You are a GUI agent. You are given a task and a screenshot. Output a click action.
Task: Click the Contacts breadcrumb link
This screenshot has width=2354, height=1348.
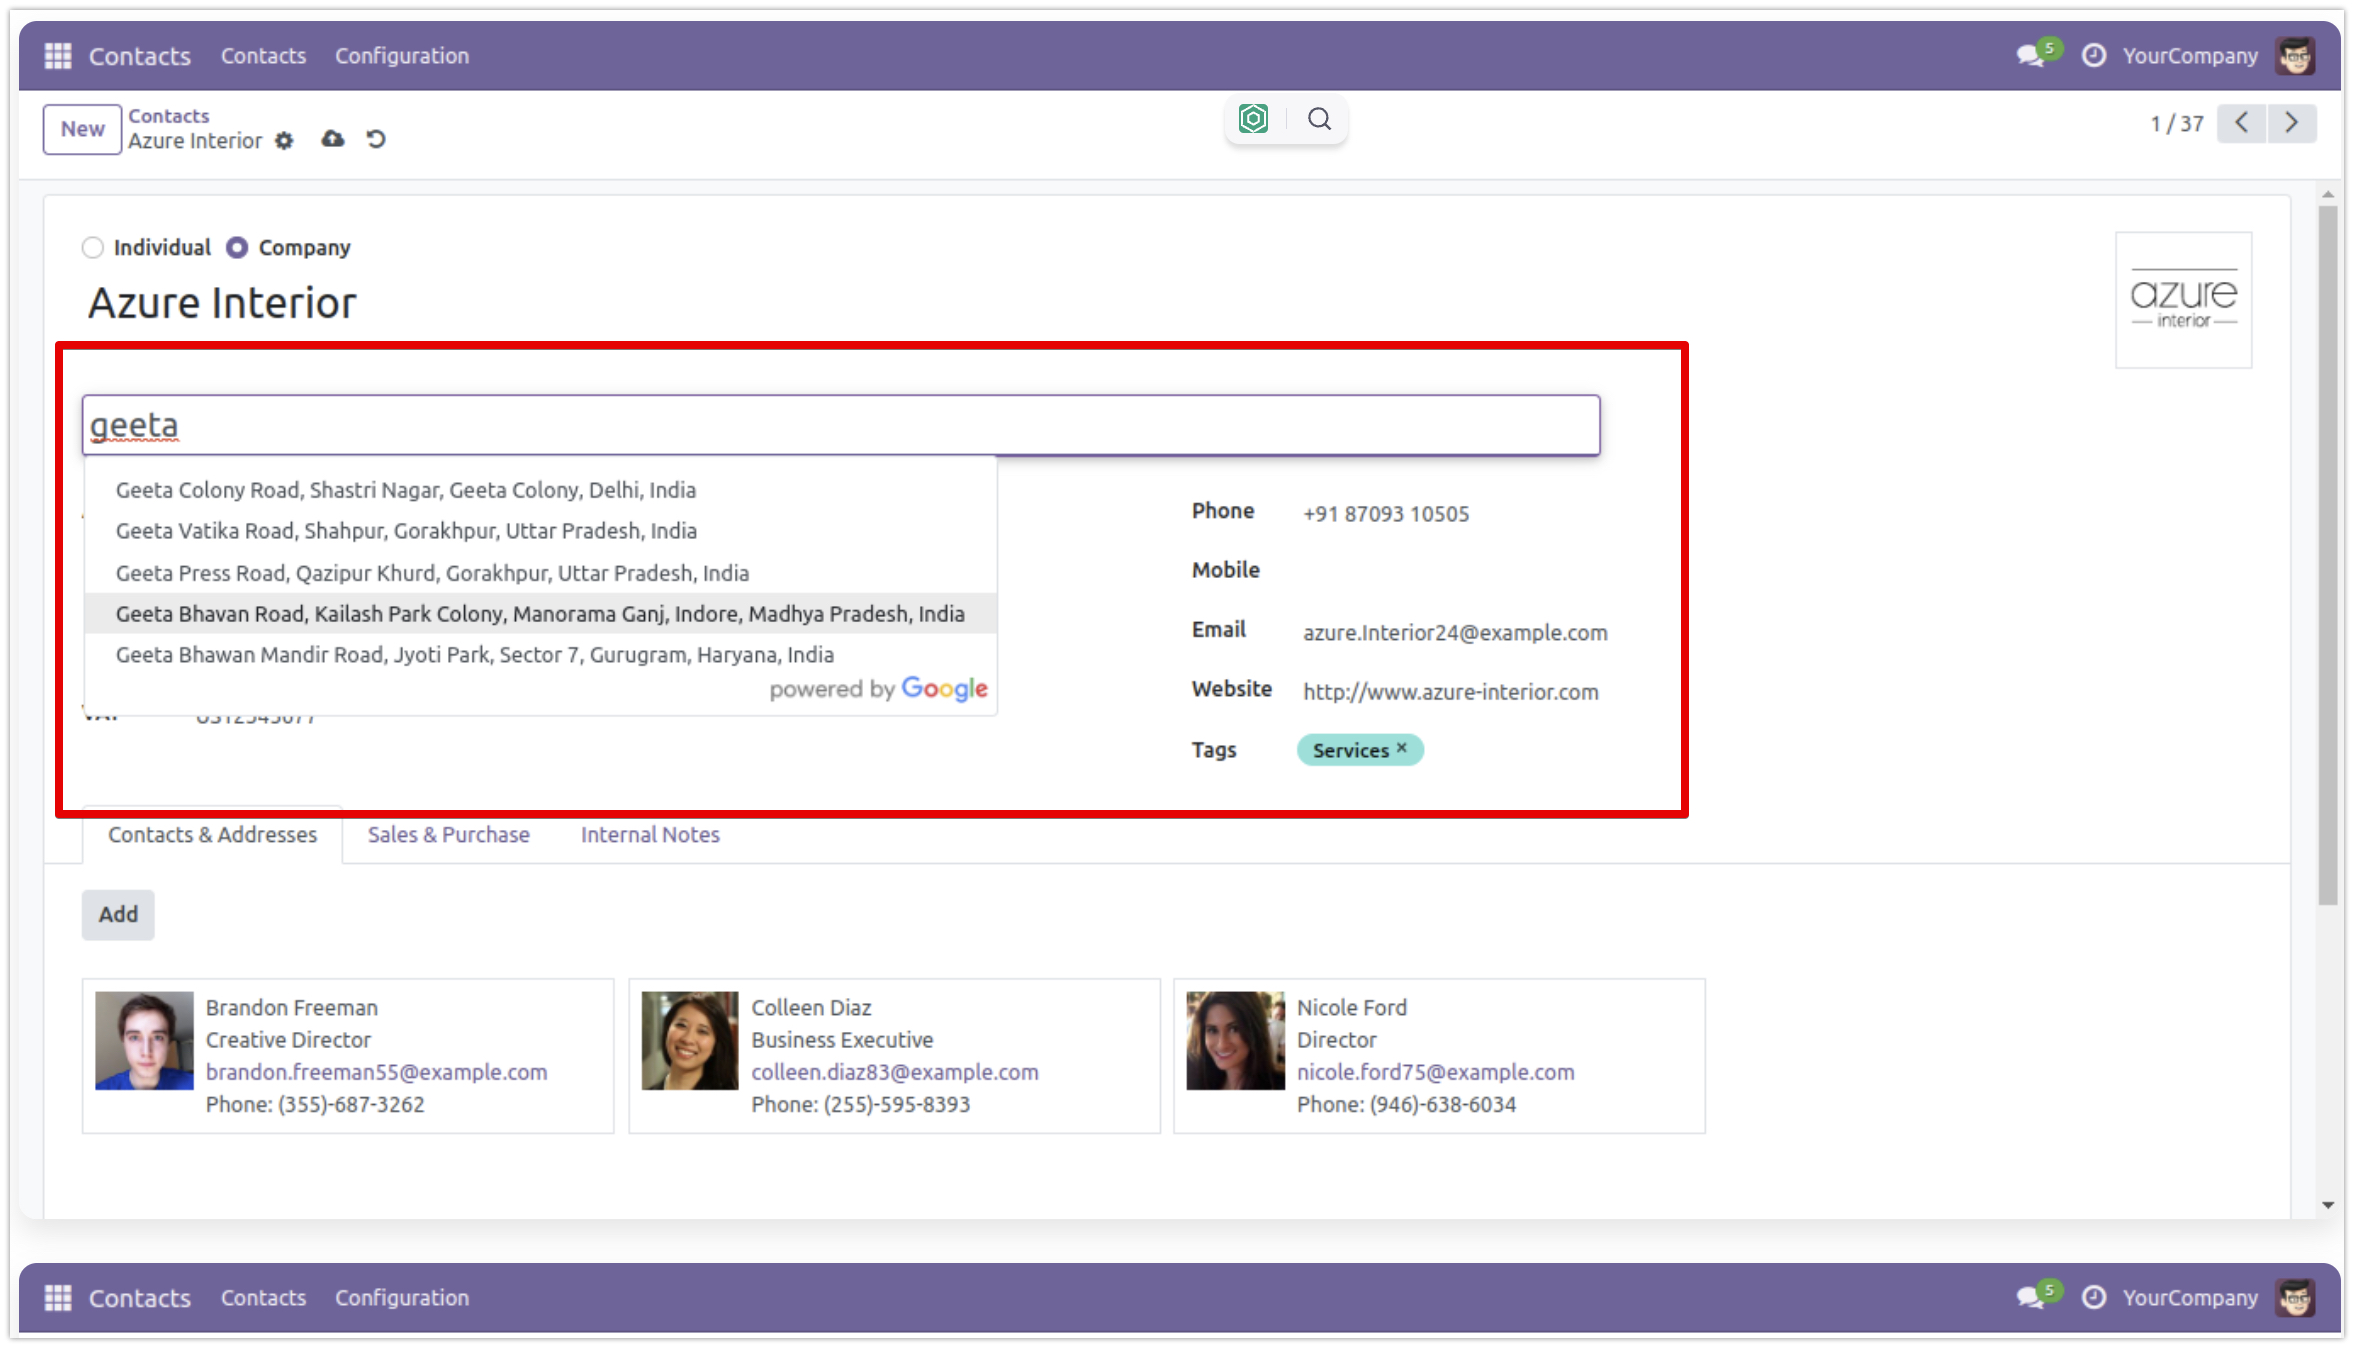click(169, 116)
